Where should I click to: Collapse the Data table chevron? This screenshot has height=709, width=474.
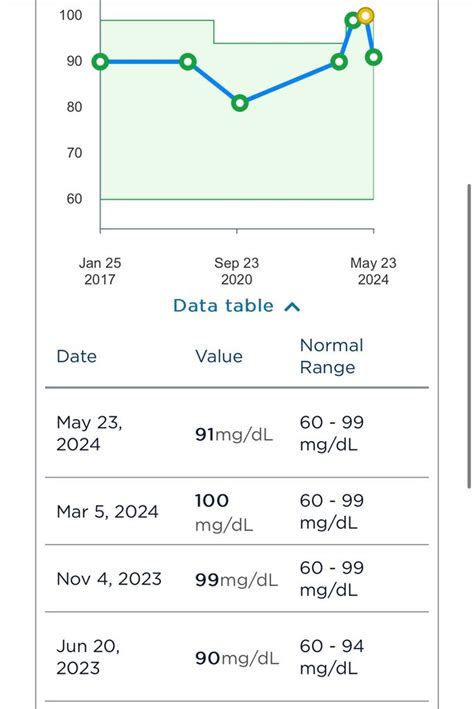tap(292, 307)
